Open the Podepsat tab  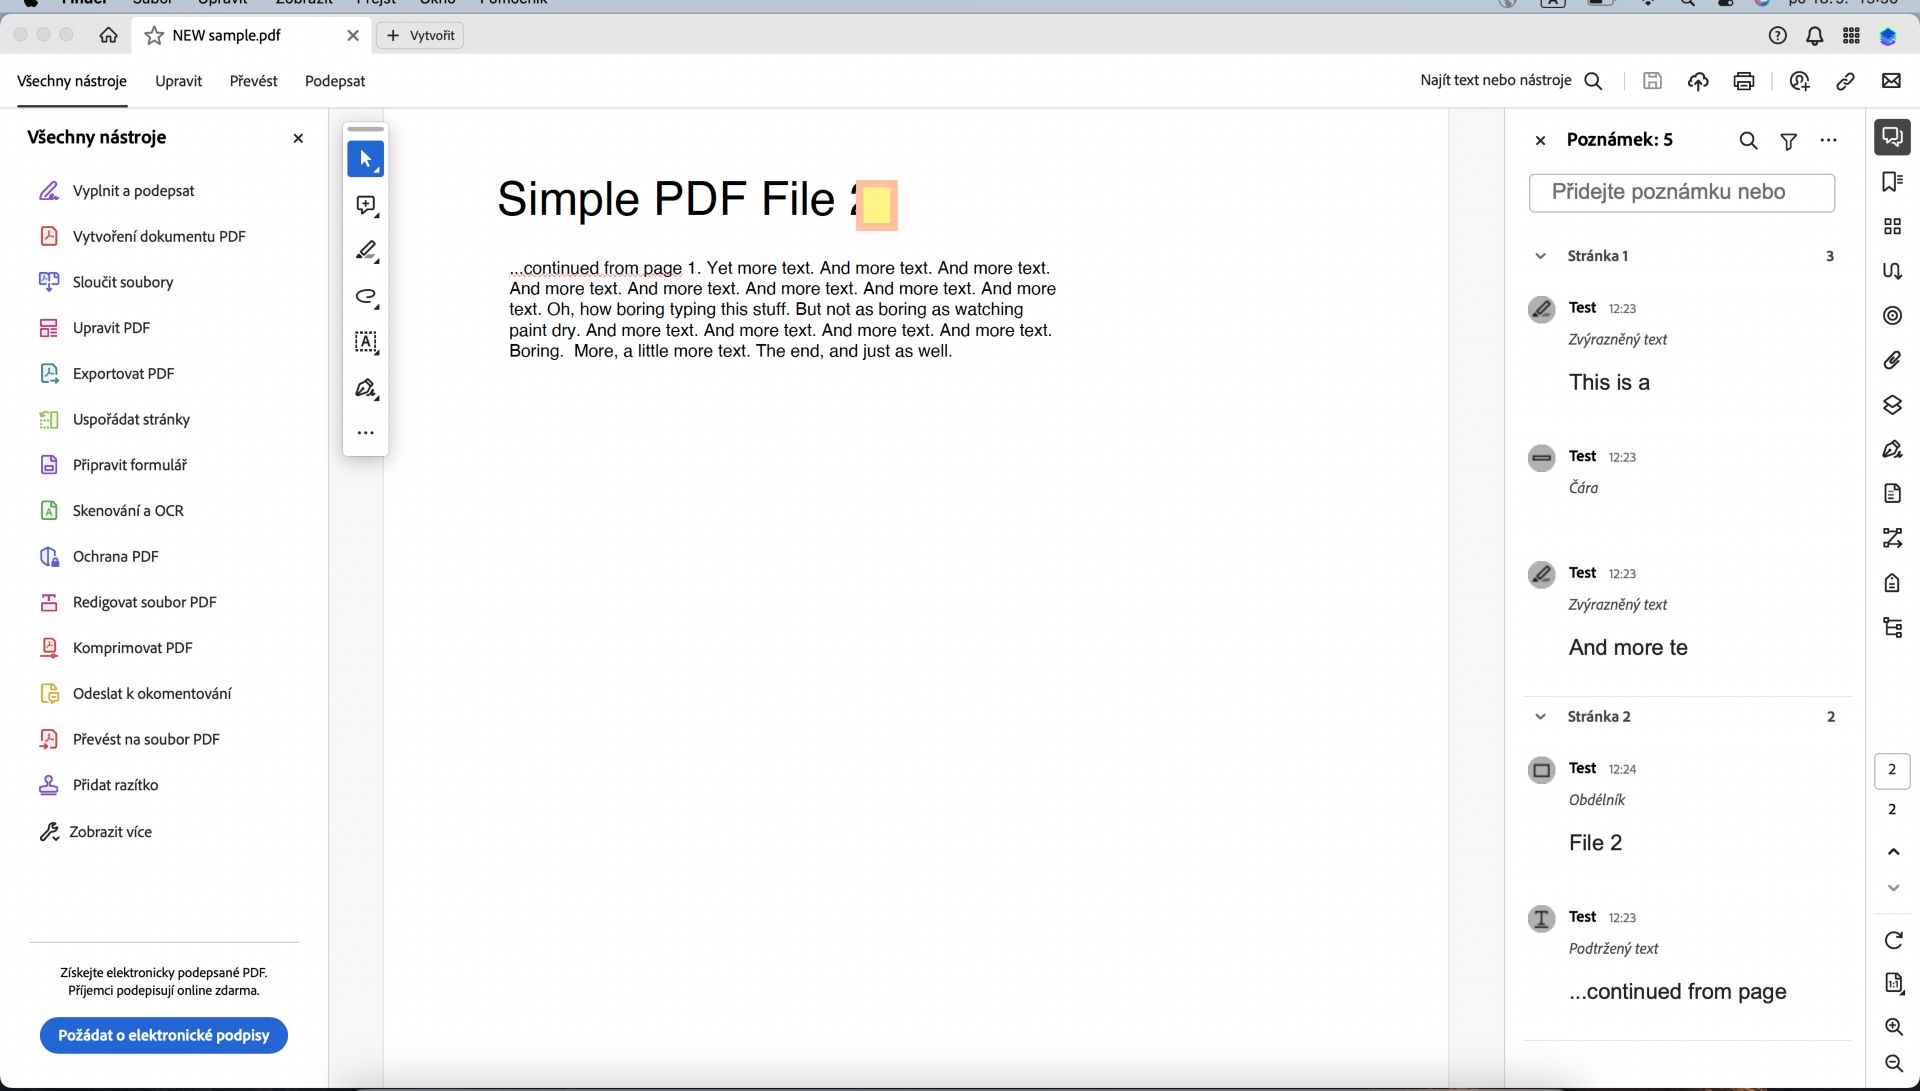tap(335, 81)
